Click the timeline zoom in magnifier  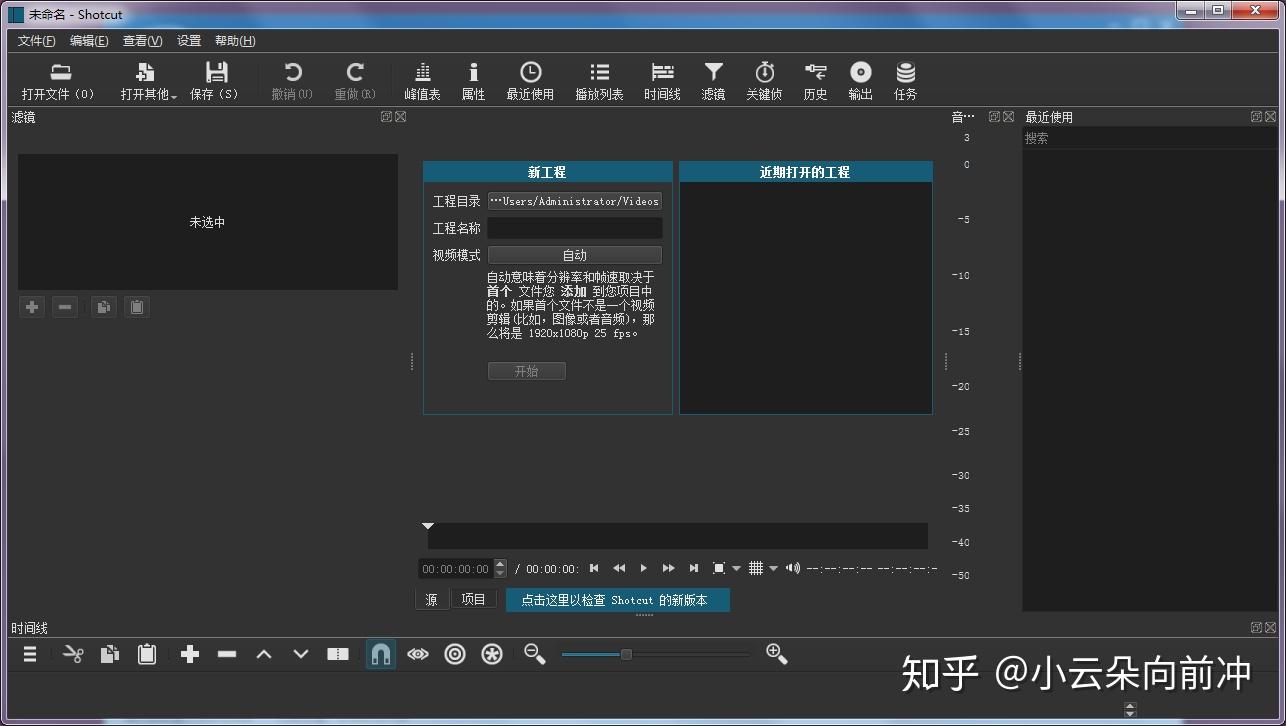point(776,654)
